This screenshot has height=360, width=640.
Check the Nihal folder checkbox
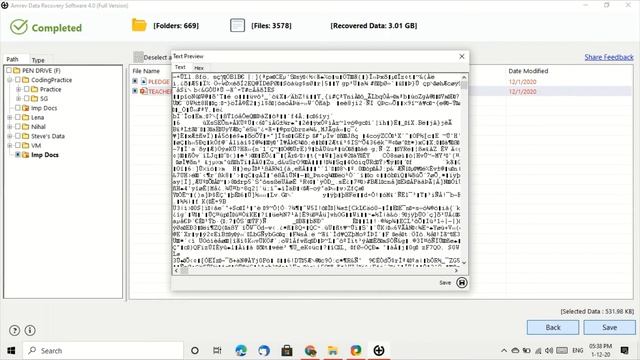coord(18,127)
